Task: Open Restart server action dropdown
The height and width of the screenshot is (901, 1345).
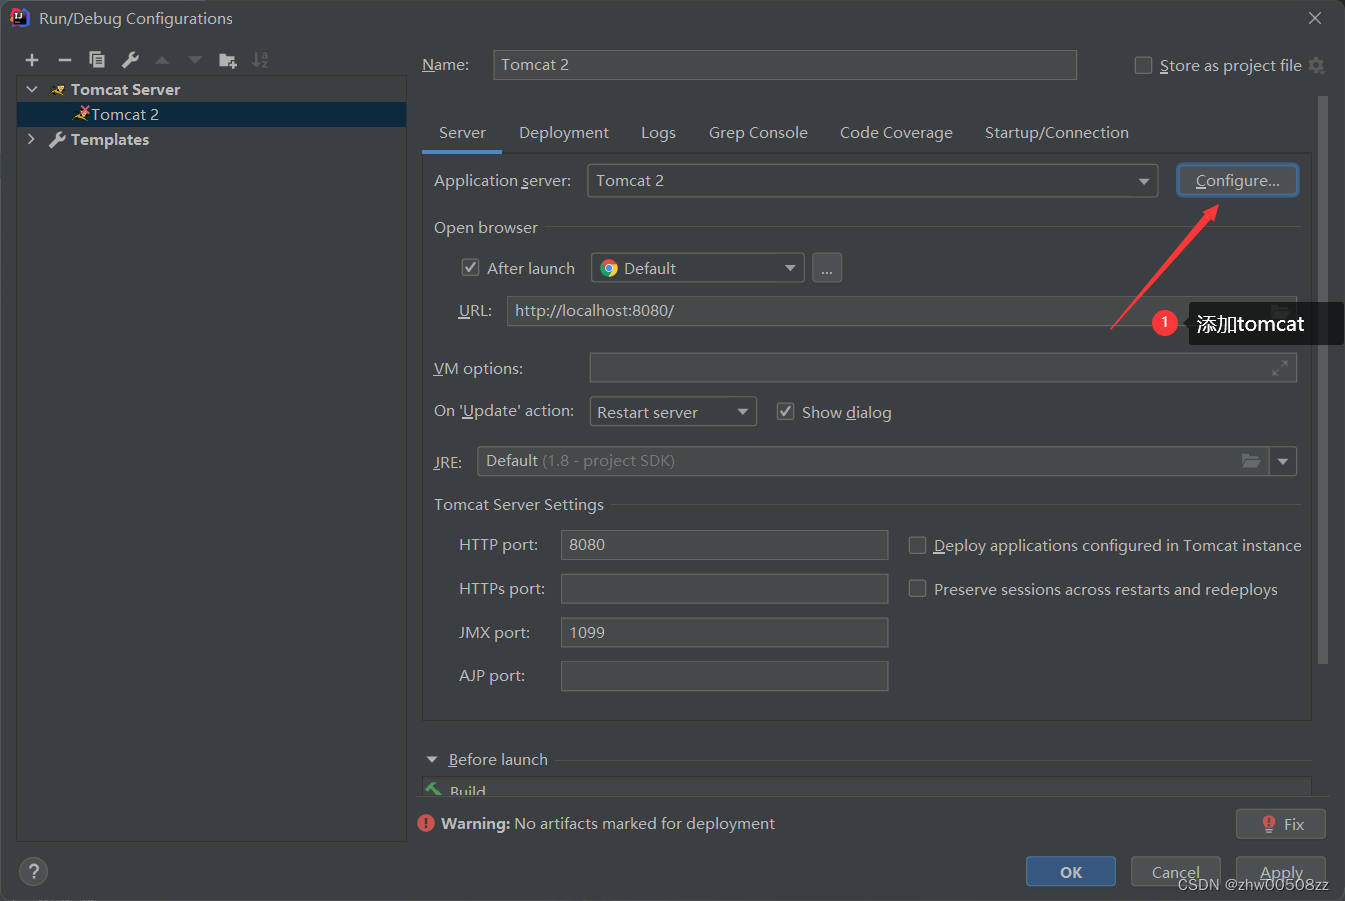Action: (x=673, y=412)
